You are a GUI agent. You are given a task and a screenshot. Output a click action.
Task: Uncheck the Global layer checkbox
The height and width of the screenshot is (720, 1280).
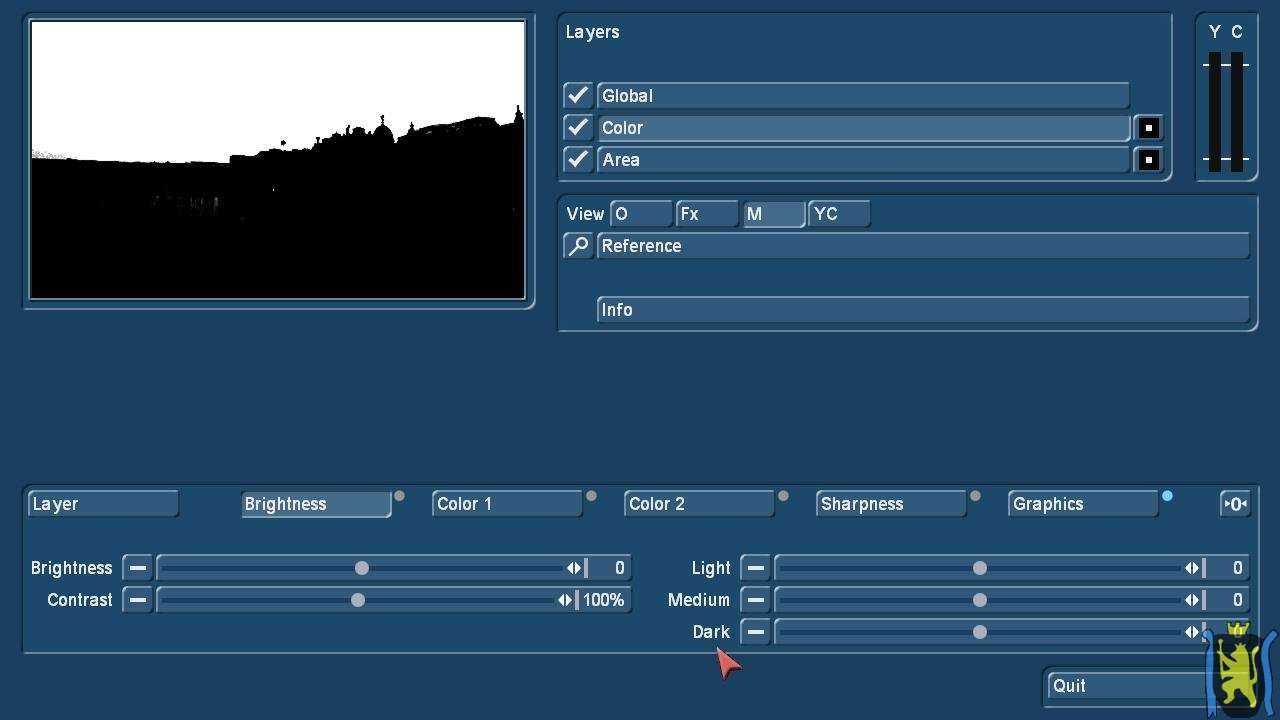tap(578, 96)
